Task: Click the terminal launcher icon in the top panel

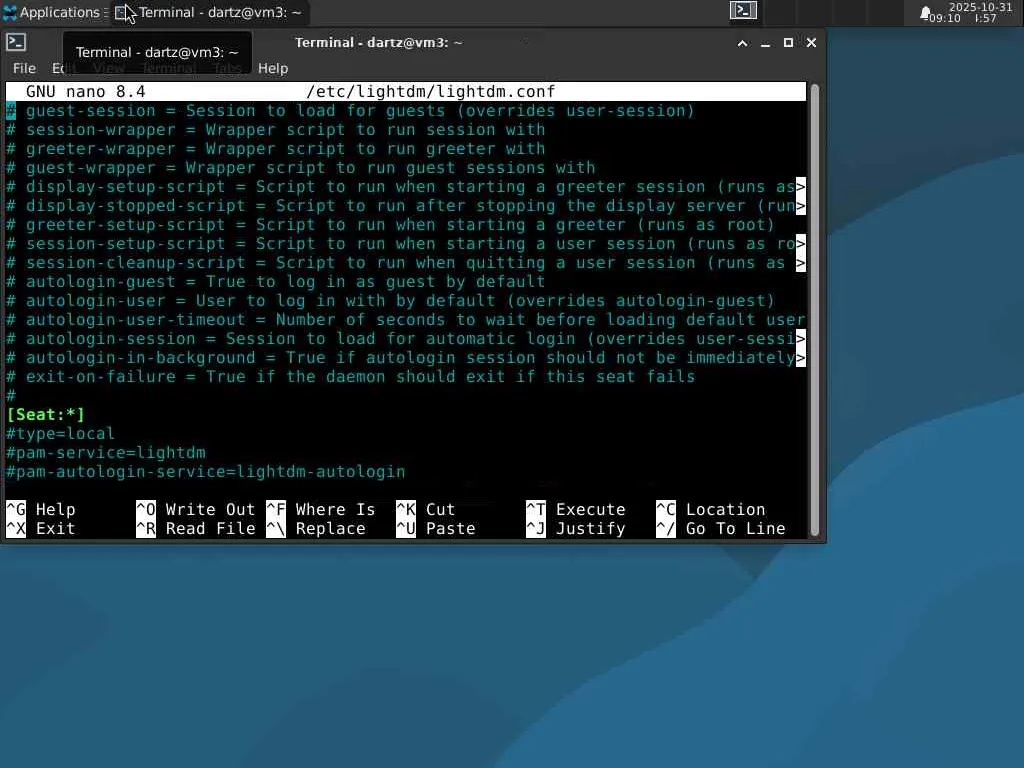Action: [743, 10]
